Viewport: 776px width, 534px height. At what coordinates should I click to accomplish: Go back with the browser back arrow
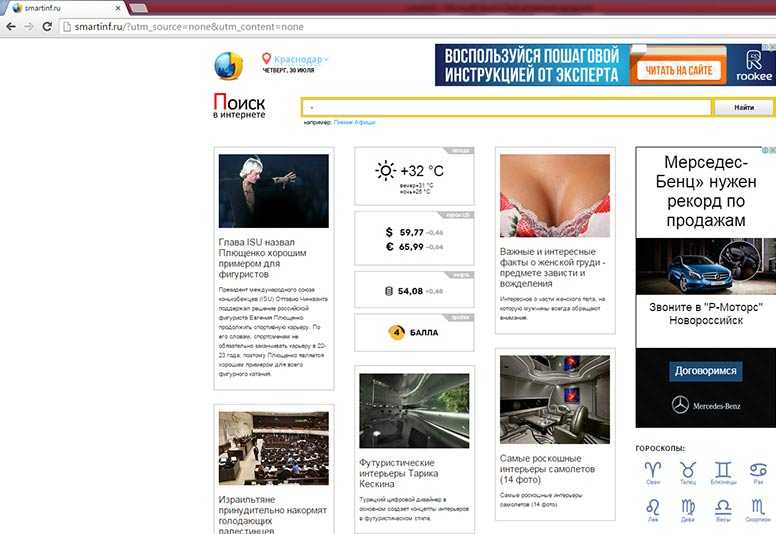(11, 27)
